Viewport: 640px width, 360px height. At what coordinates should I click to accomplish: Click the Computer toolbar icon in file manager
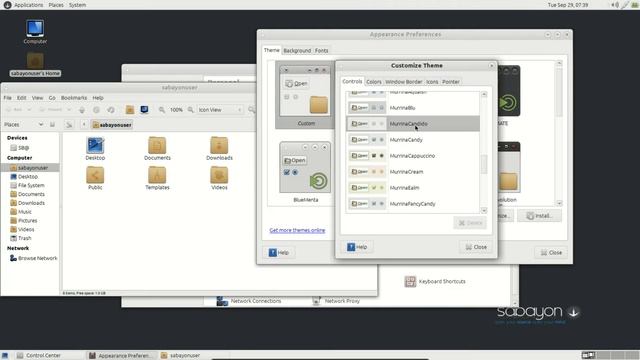(x=144, y=109)
